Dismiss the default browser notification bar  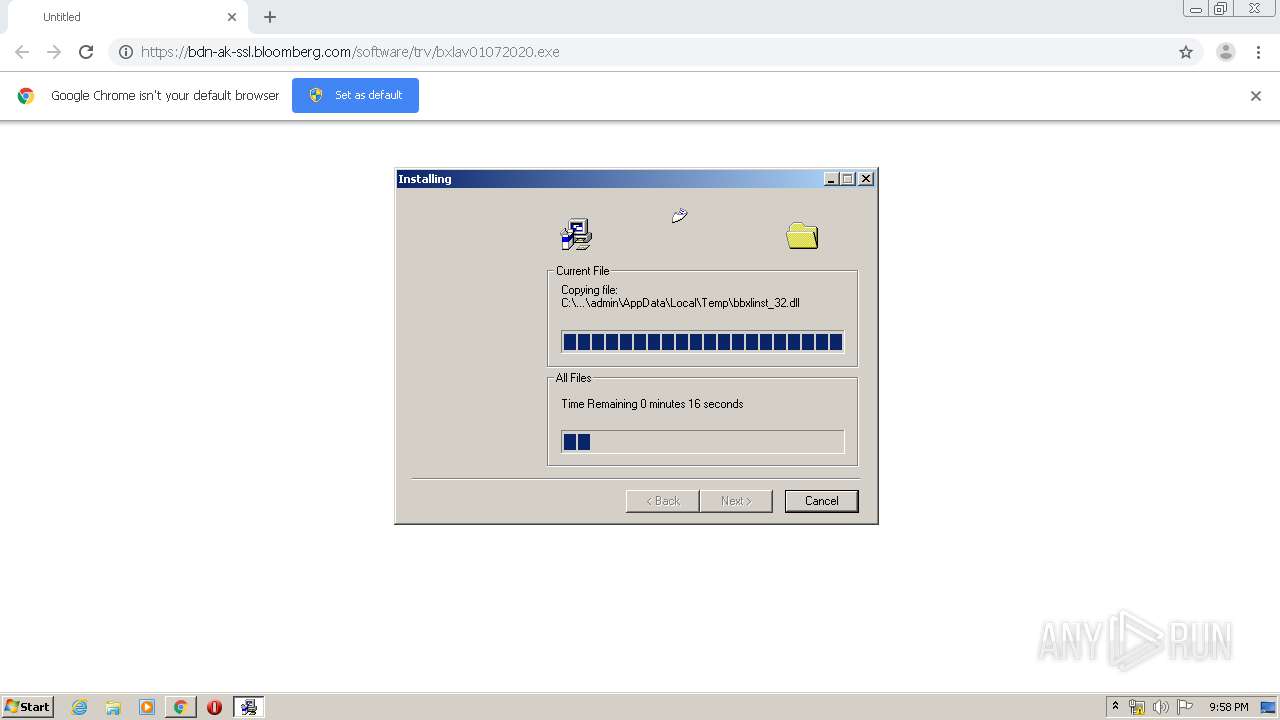pyautogui.click(x=1256, y=96)
